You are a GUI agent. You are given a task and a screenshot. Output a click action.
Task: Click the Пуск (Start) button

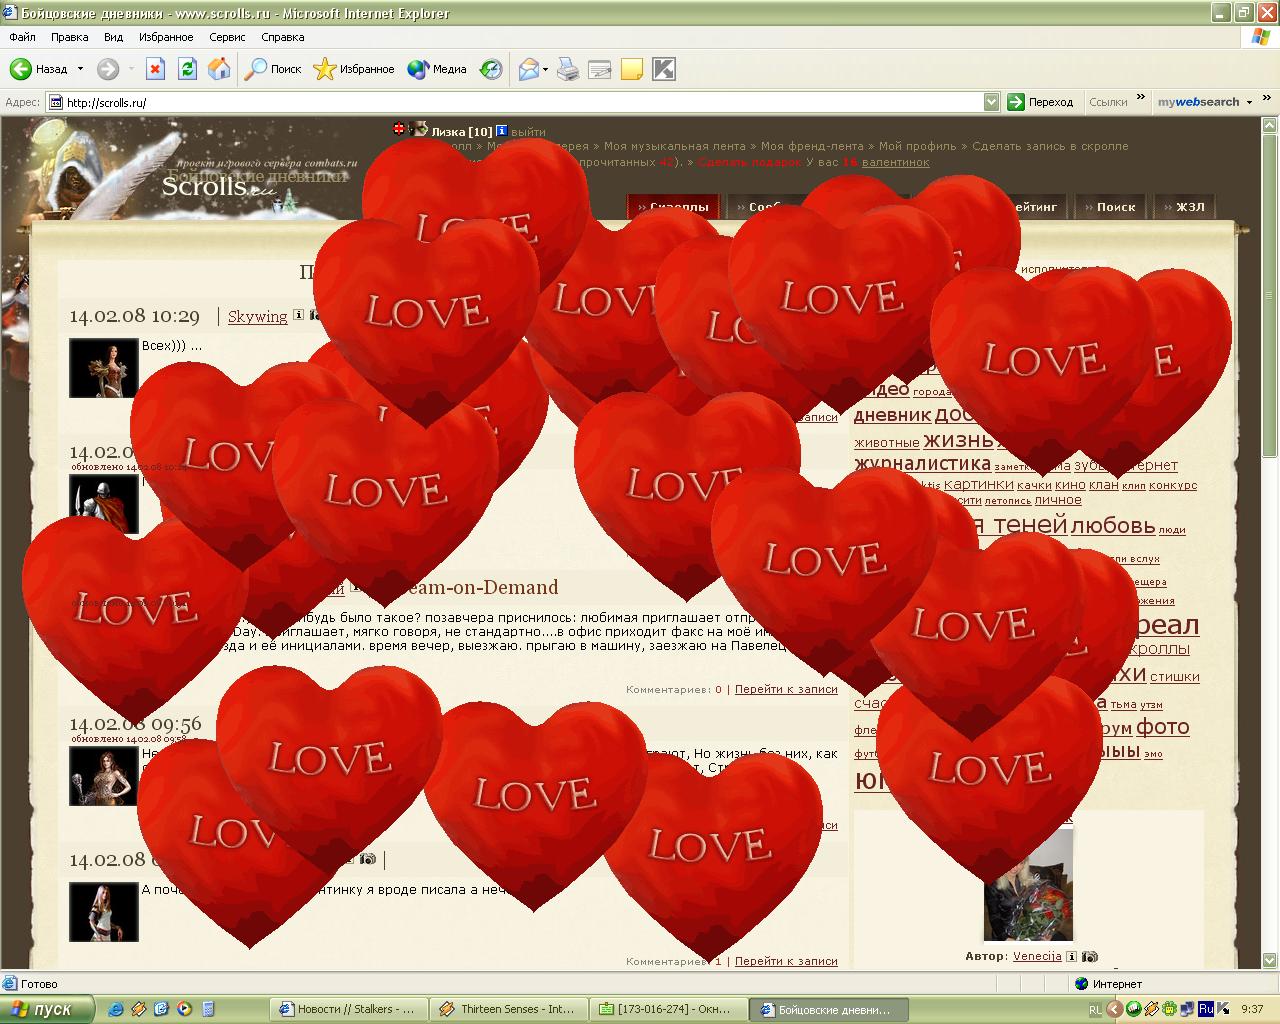click(47, 1009)
